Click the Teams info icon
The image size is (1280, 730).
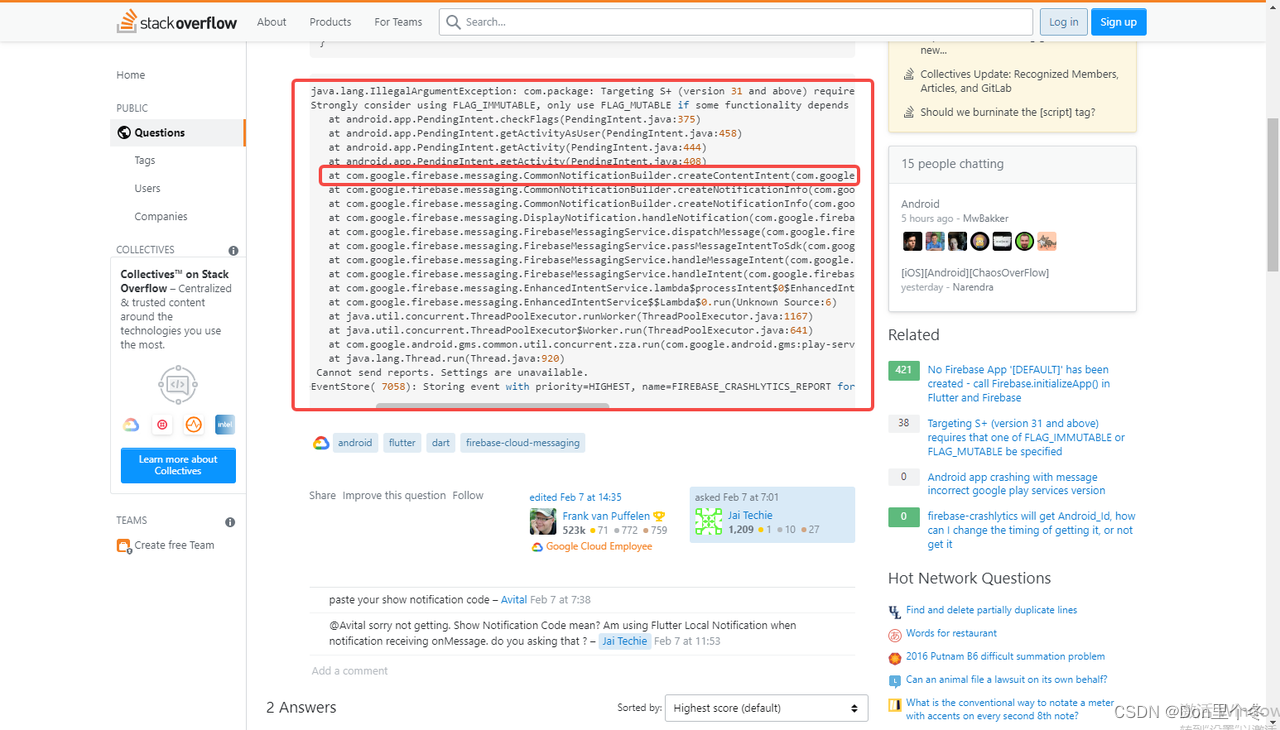click(230, 521)
